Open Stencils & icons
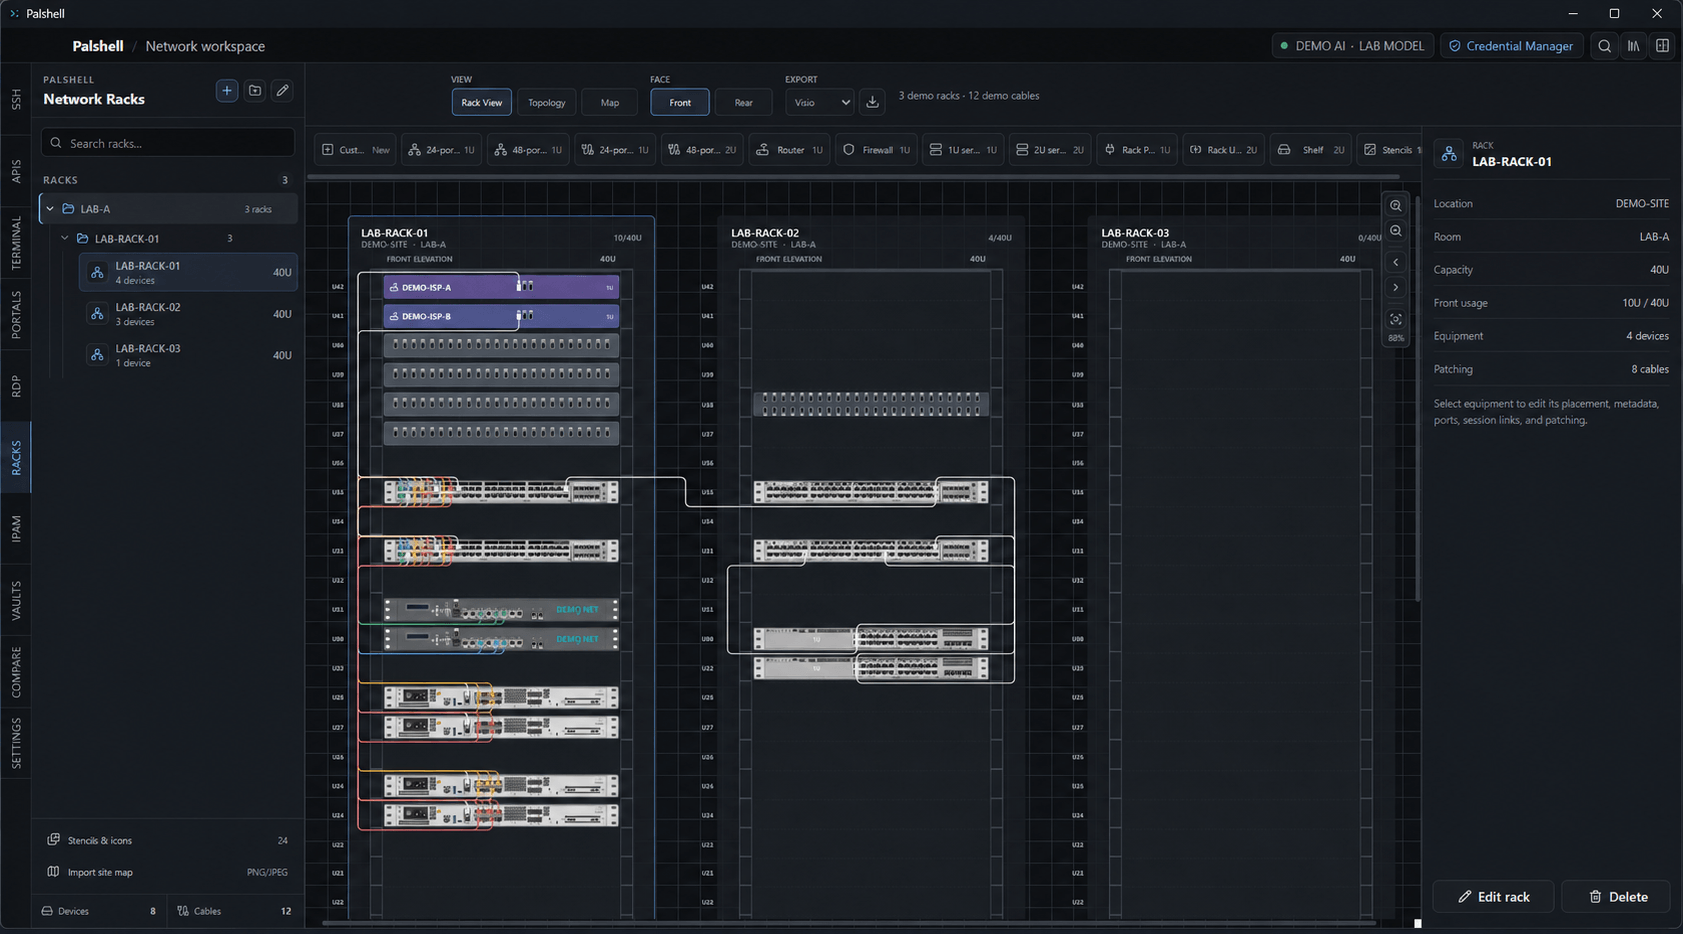 coord(167,840)
